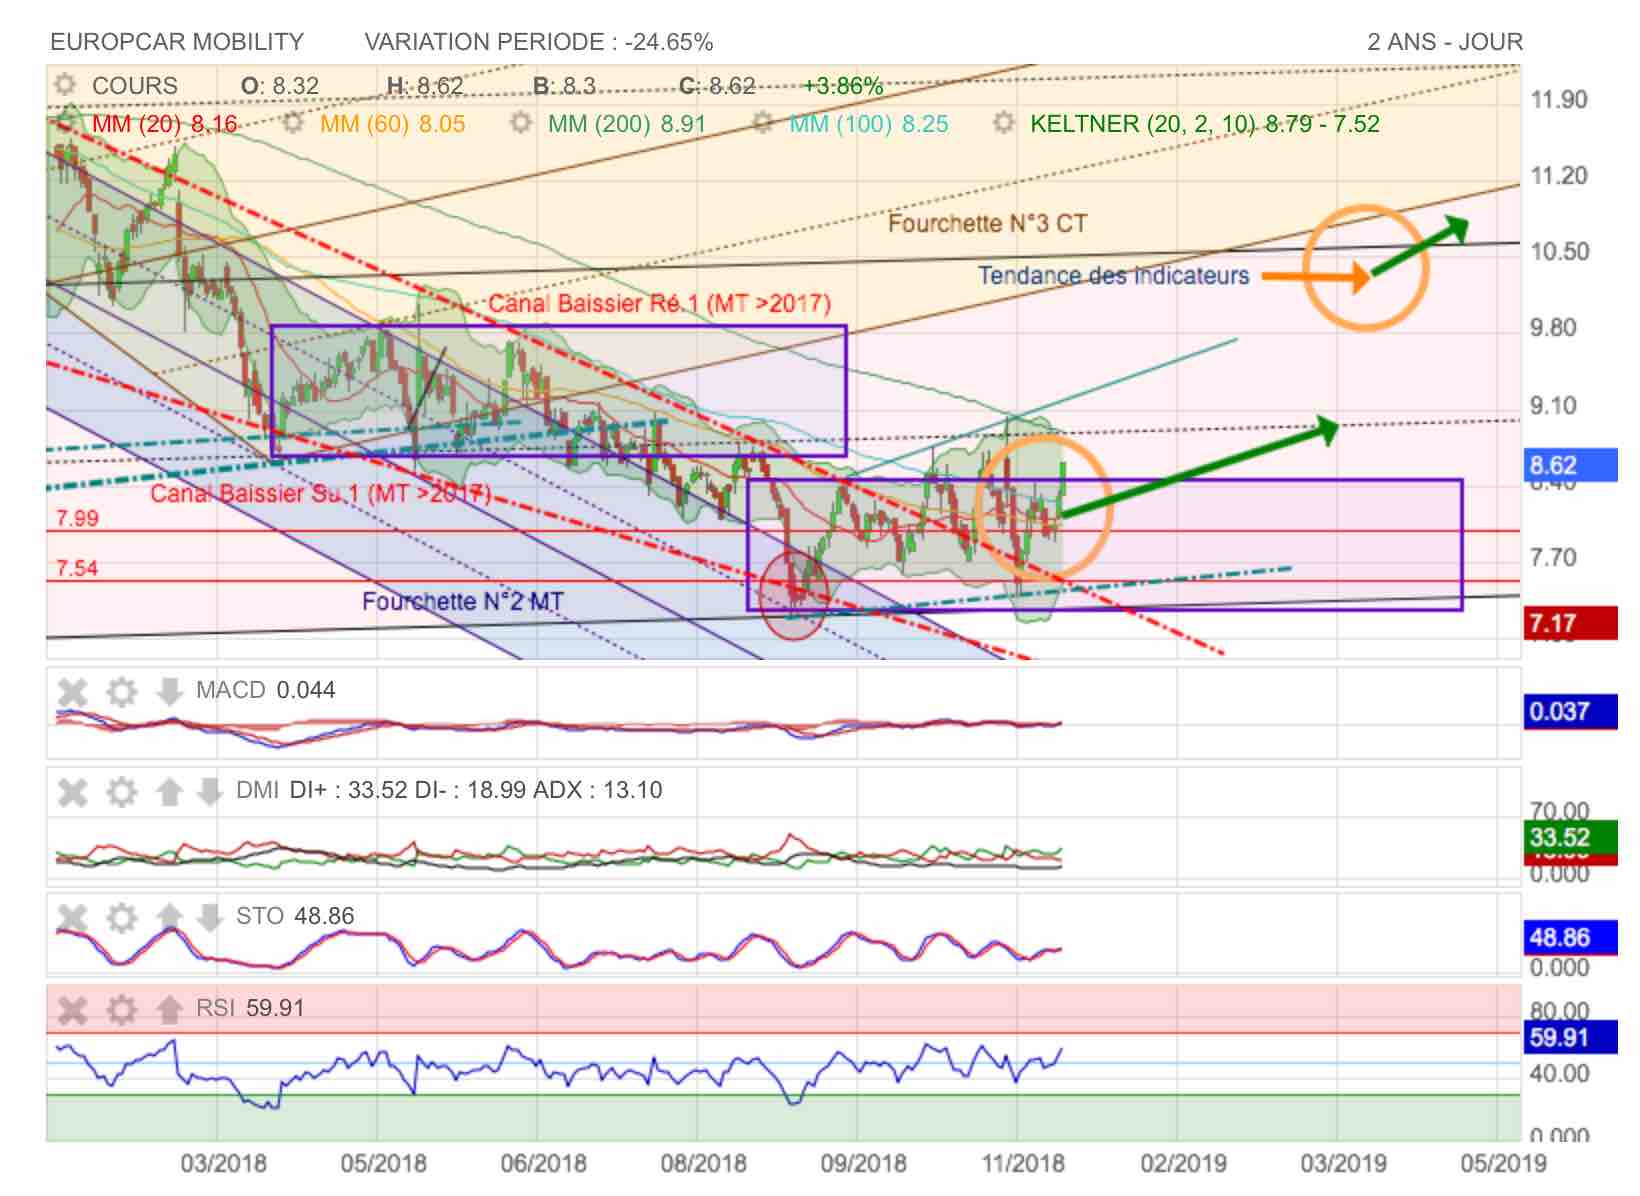Move the DMI panel up
The height and width of the screenshot is (1196, 1640).
[x=169, y=792]
